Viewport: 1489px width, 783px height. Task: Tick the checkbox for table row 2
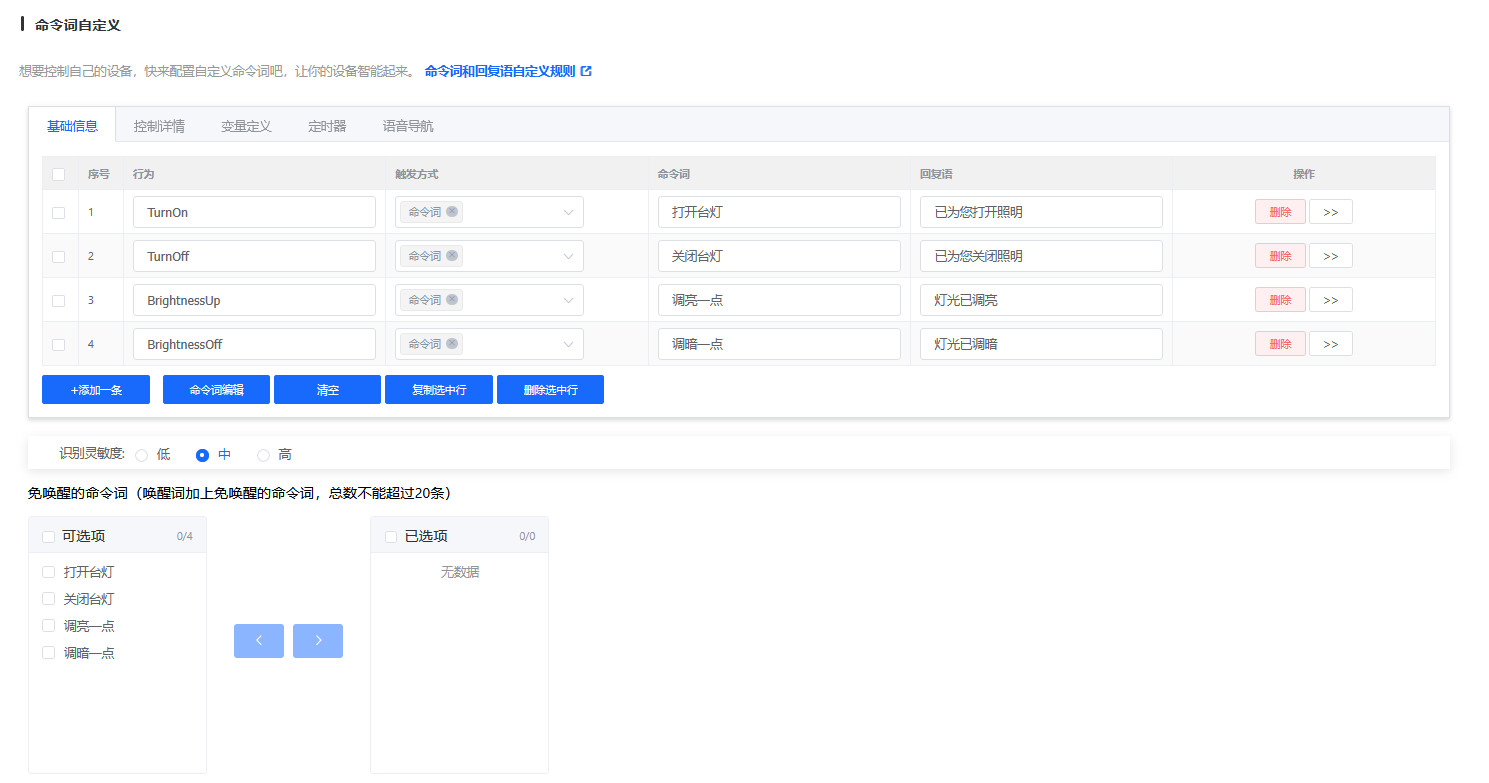pos(58,256)
